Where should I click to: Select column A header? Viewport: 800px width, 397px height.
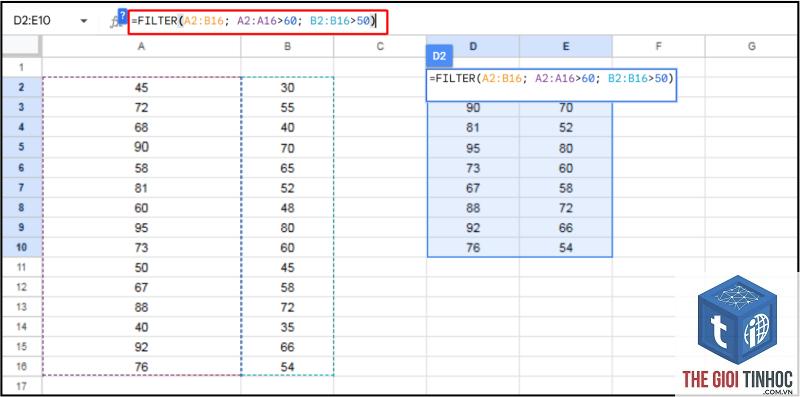tap(141, 46)
